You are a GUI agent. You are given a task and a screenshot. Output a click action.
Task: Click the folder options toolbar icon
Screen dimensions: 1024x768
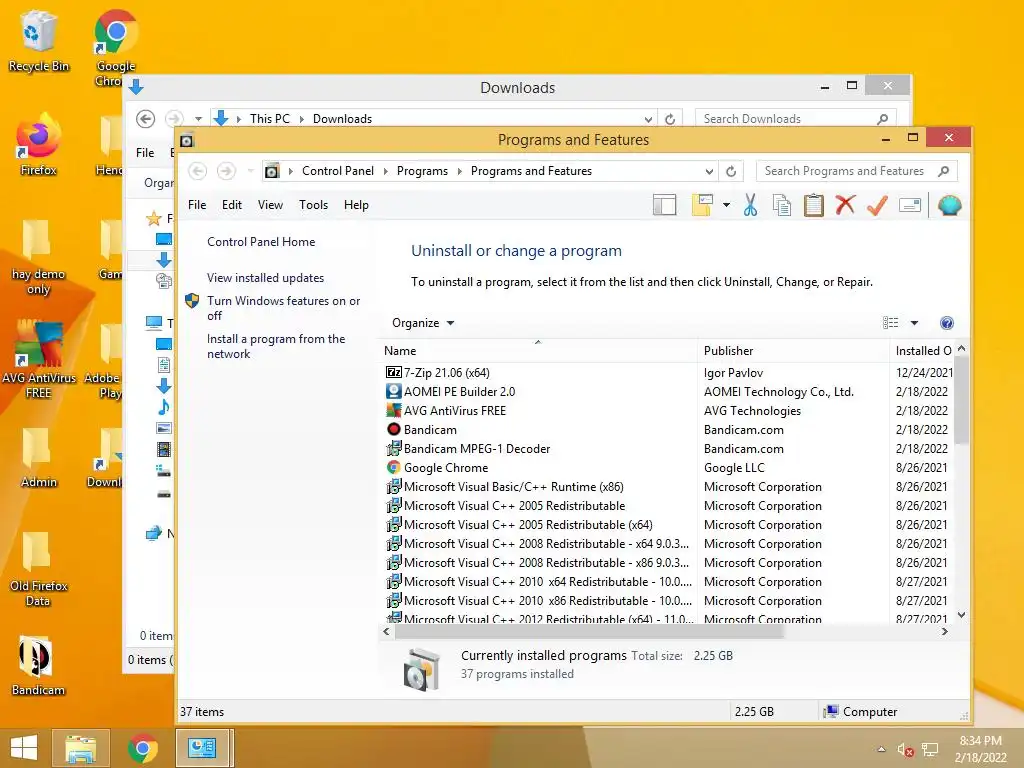click(702, 205)
